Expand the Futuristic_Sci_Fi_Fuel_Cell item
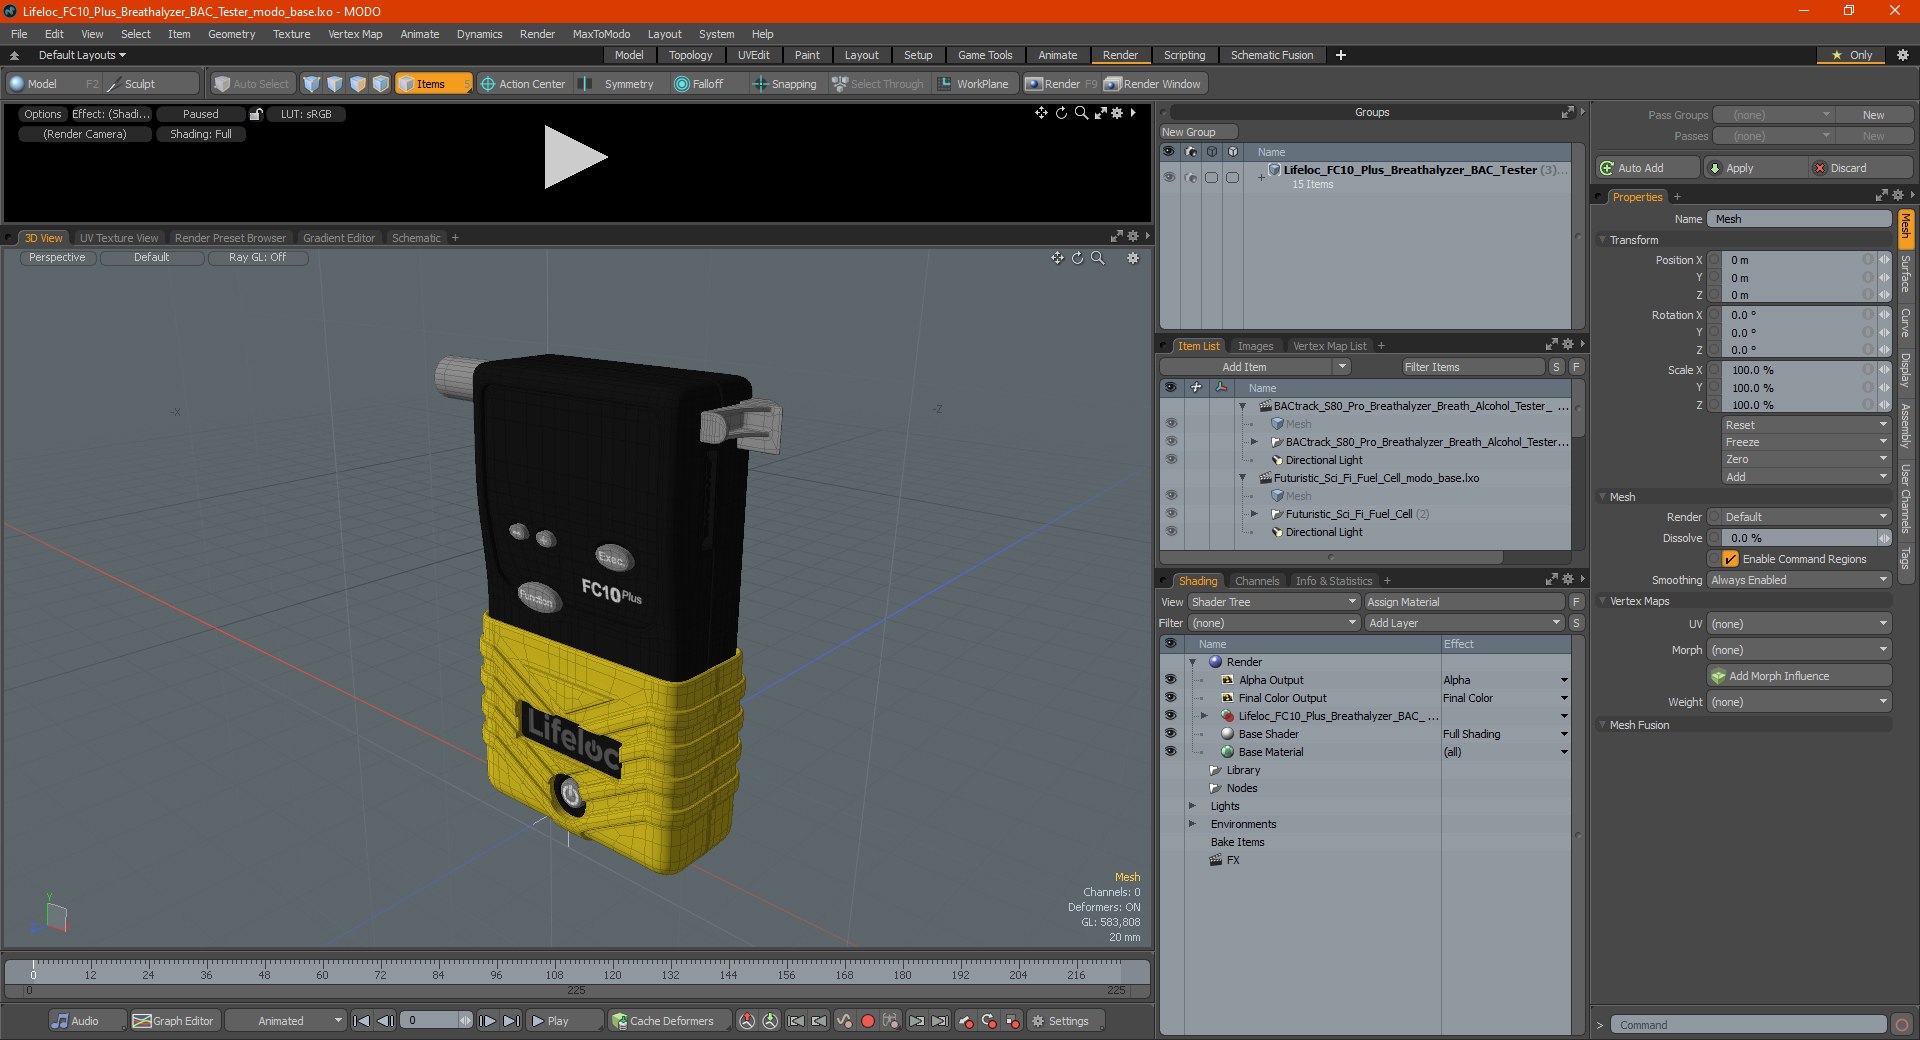Screen dimensions: 1920x1040 tap(1254, 514)
